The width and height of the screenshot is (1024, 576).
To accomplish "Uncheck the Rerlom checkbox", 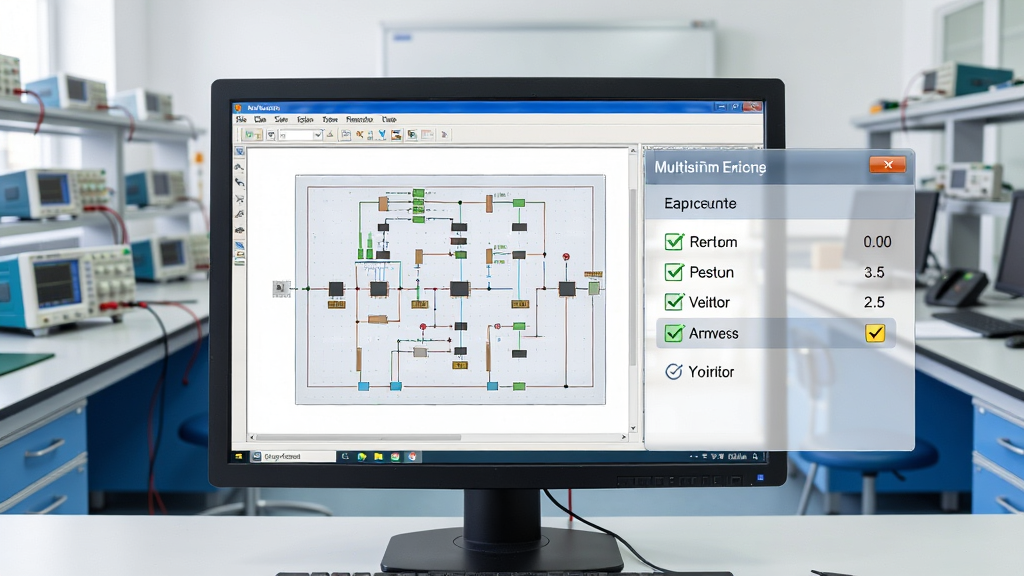I will [674, 242].
